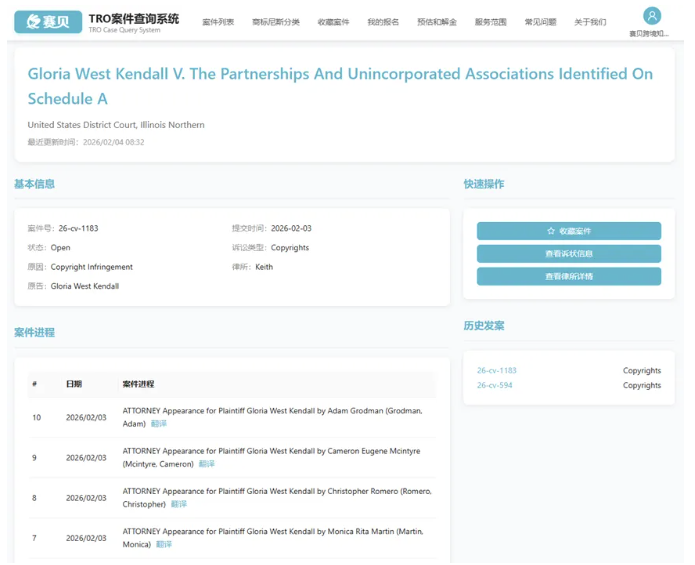Open 案件列表 in the navigation bar
Screen dimensions: 695x565
click(218, 22)
